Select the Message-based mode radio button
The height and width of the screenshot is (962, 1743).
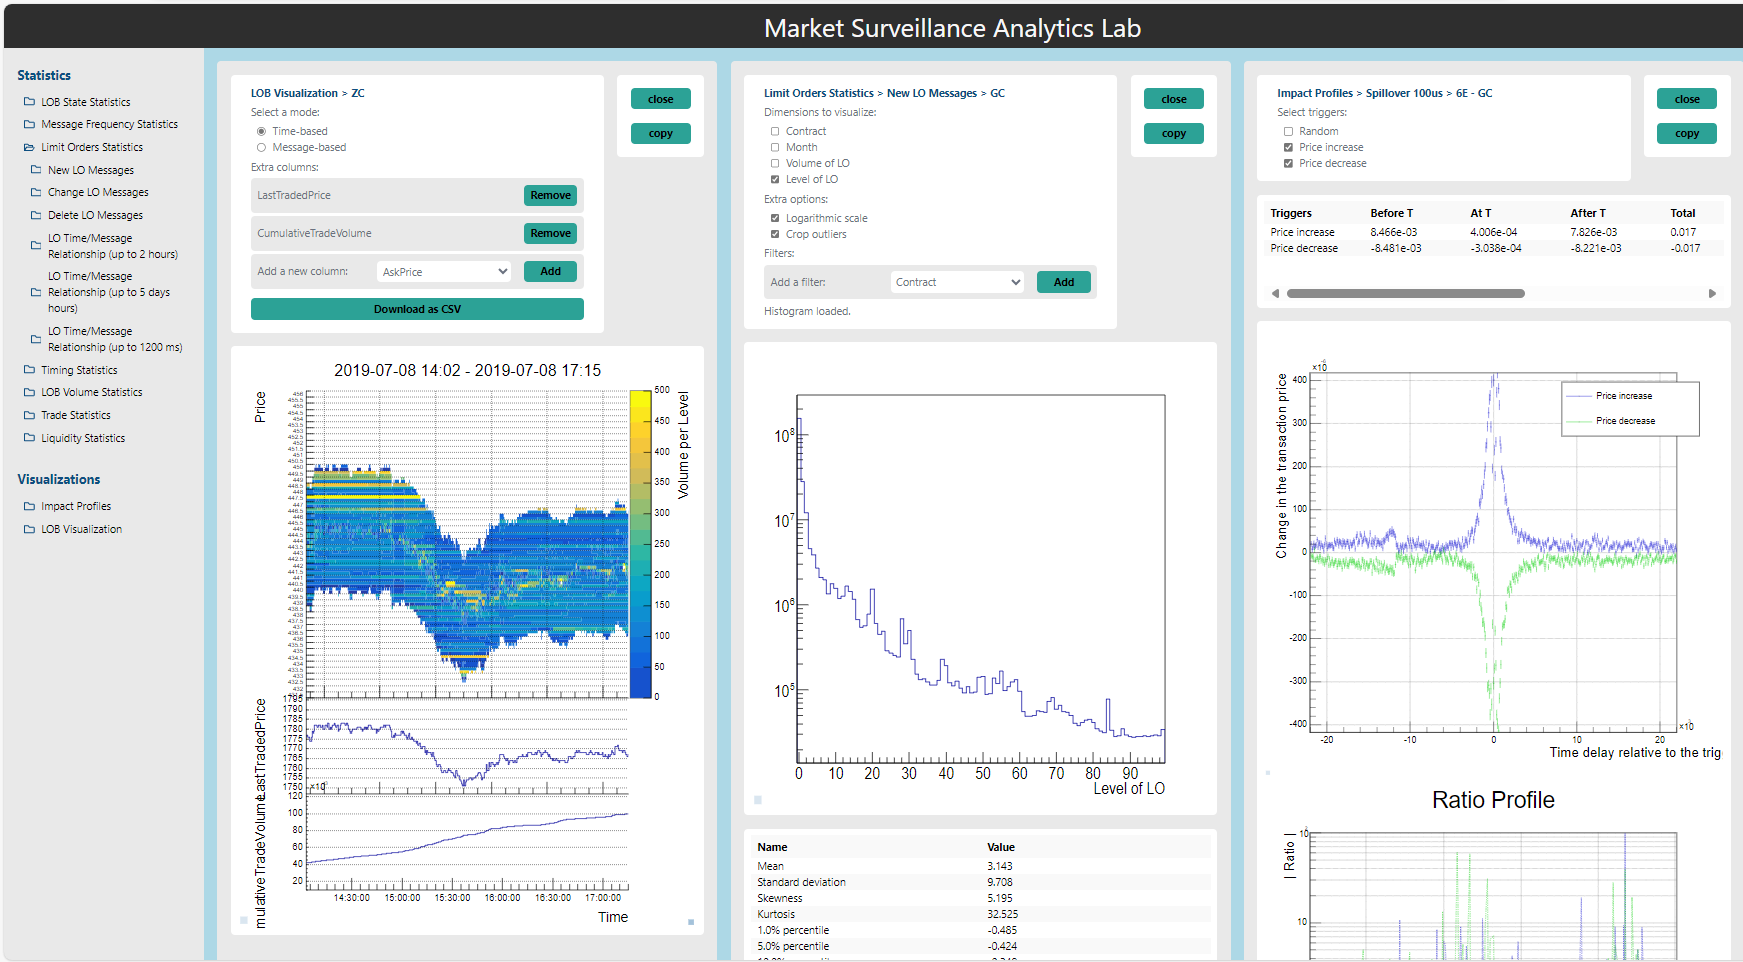(262, 148)
